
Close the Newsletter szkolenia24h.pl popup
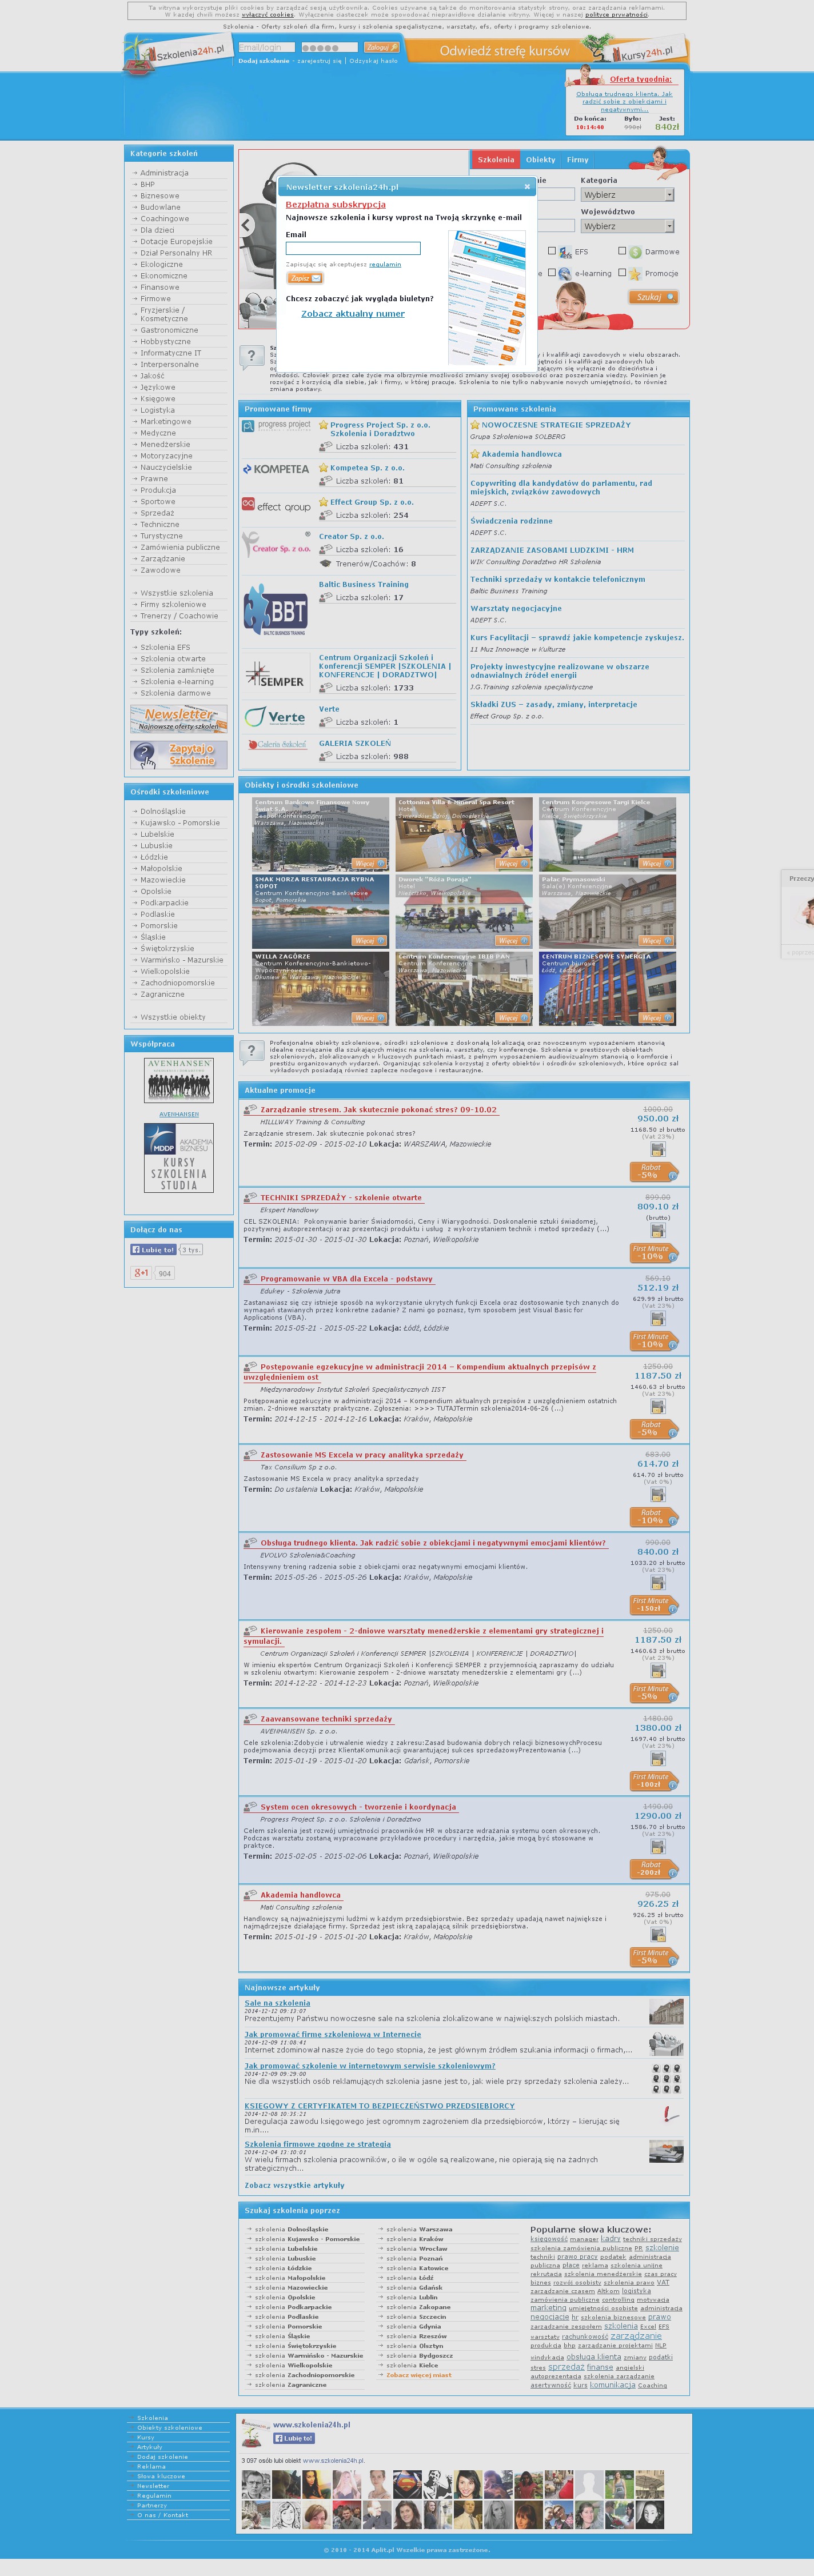527,186
